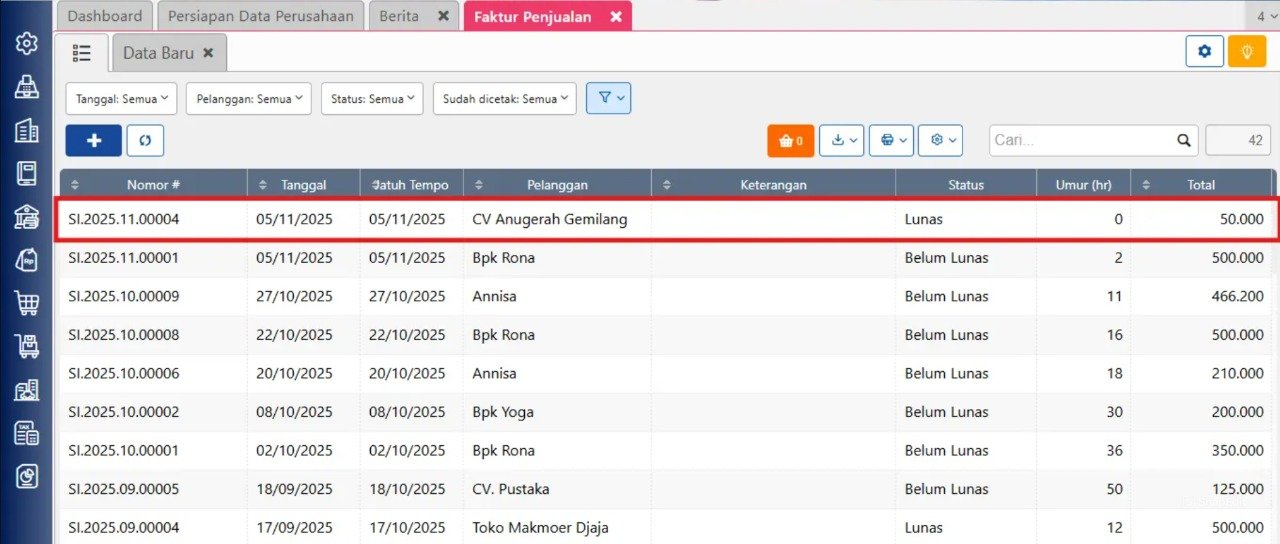This screenshot has height=544, width=1280.
Task: Sort by the Keterangan column arrows
Action: 667,185
